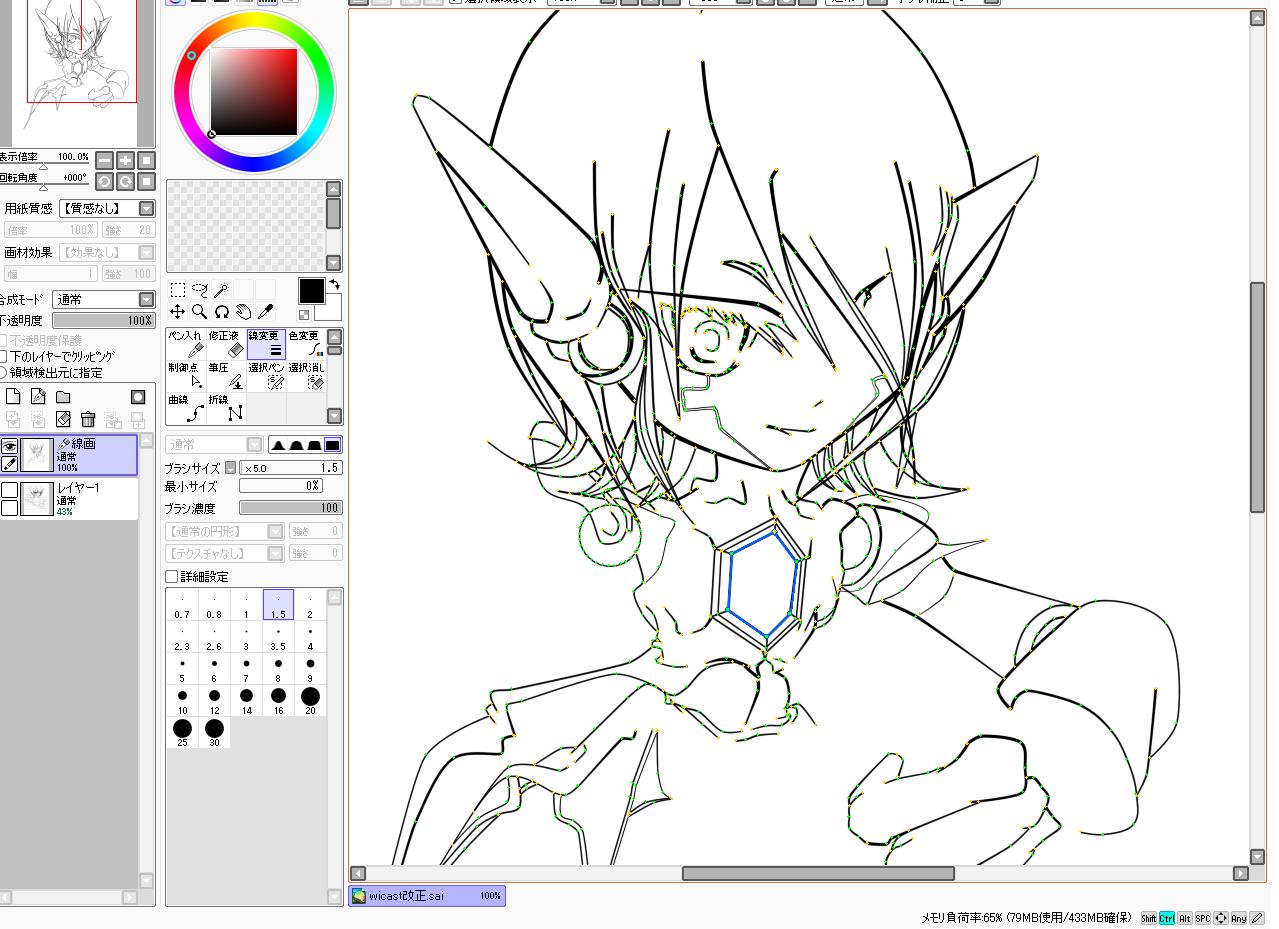Select flat brush edge shape
The height and width of the screenshot is (929, 1279).
click(x=333, y=445)
